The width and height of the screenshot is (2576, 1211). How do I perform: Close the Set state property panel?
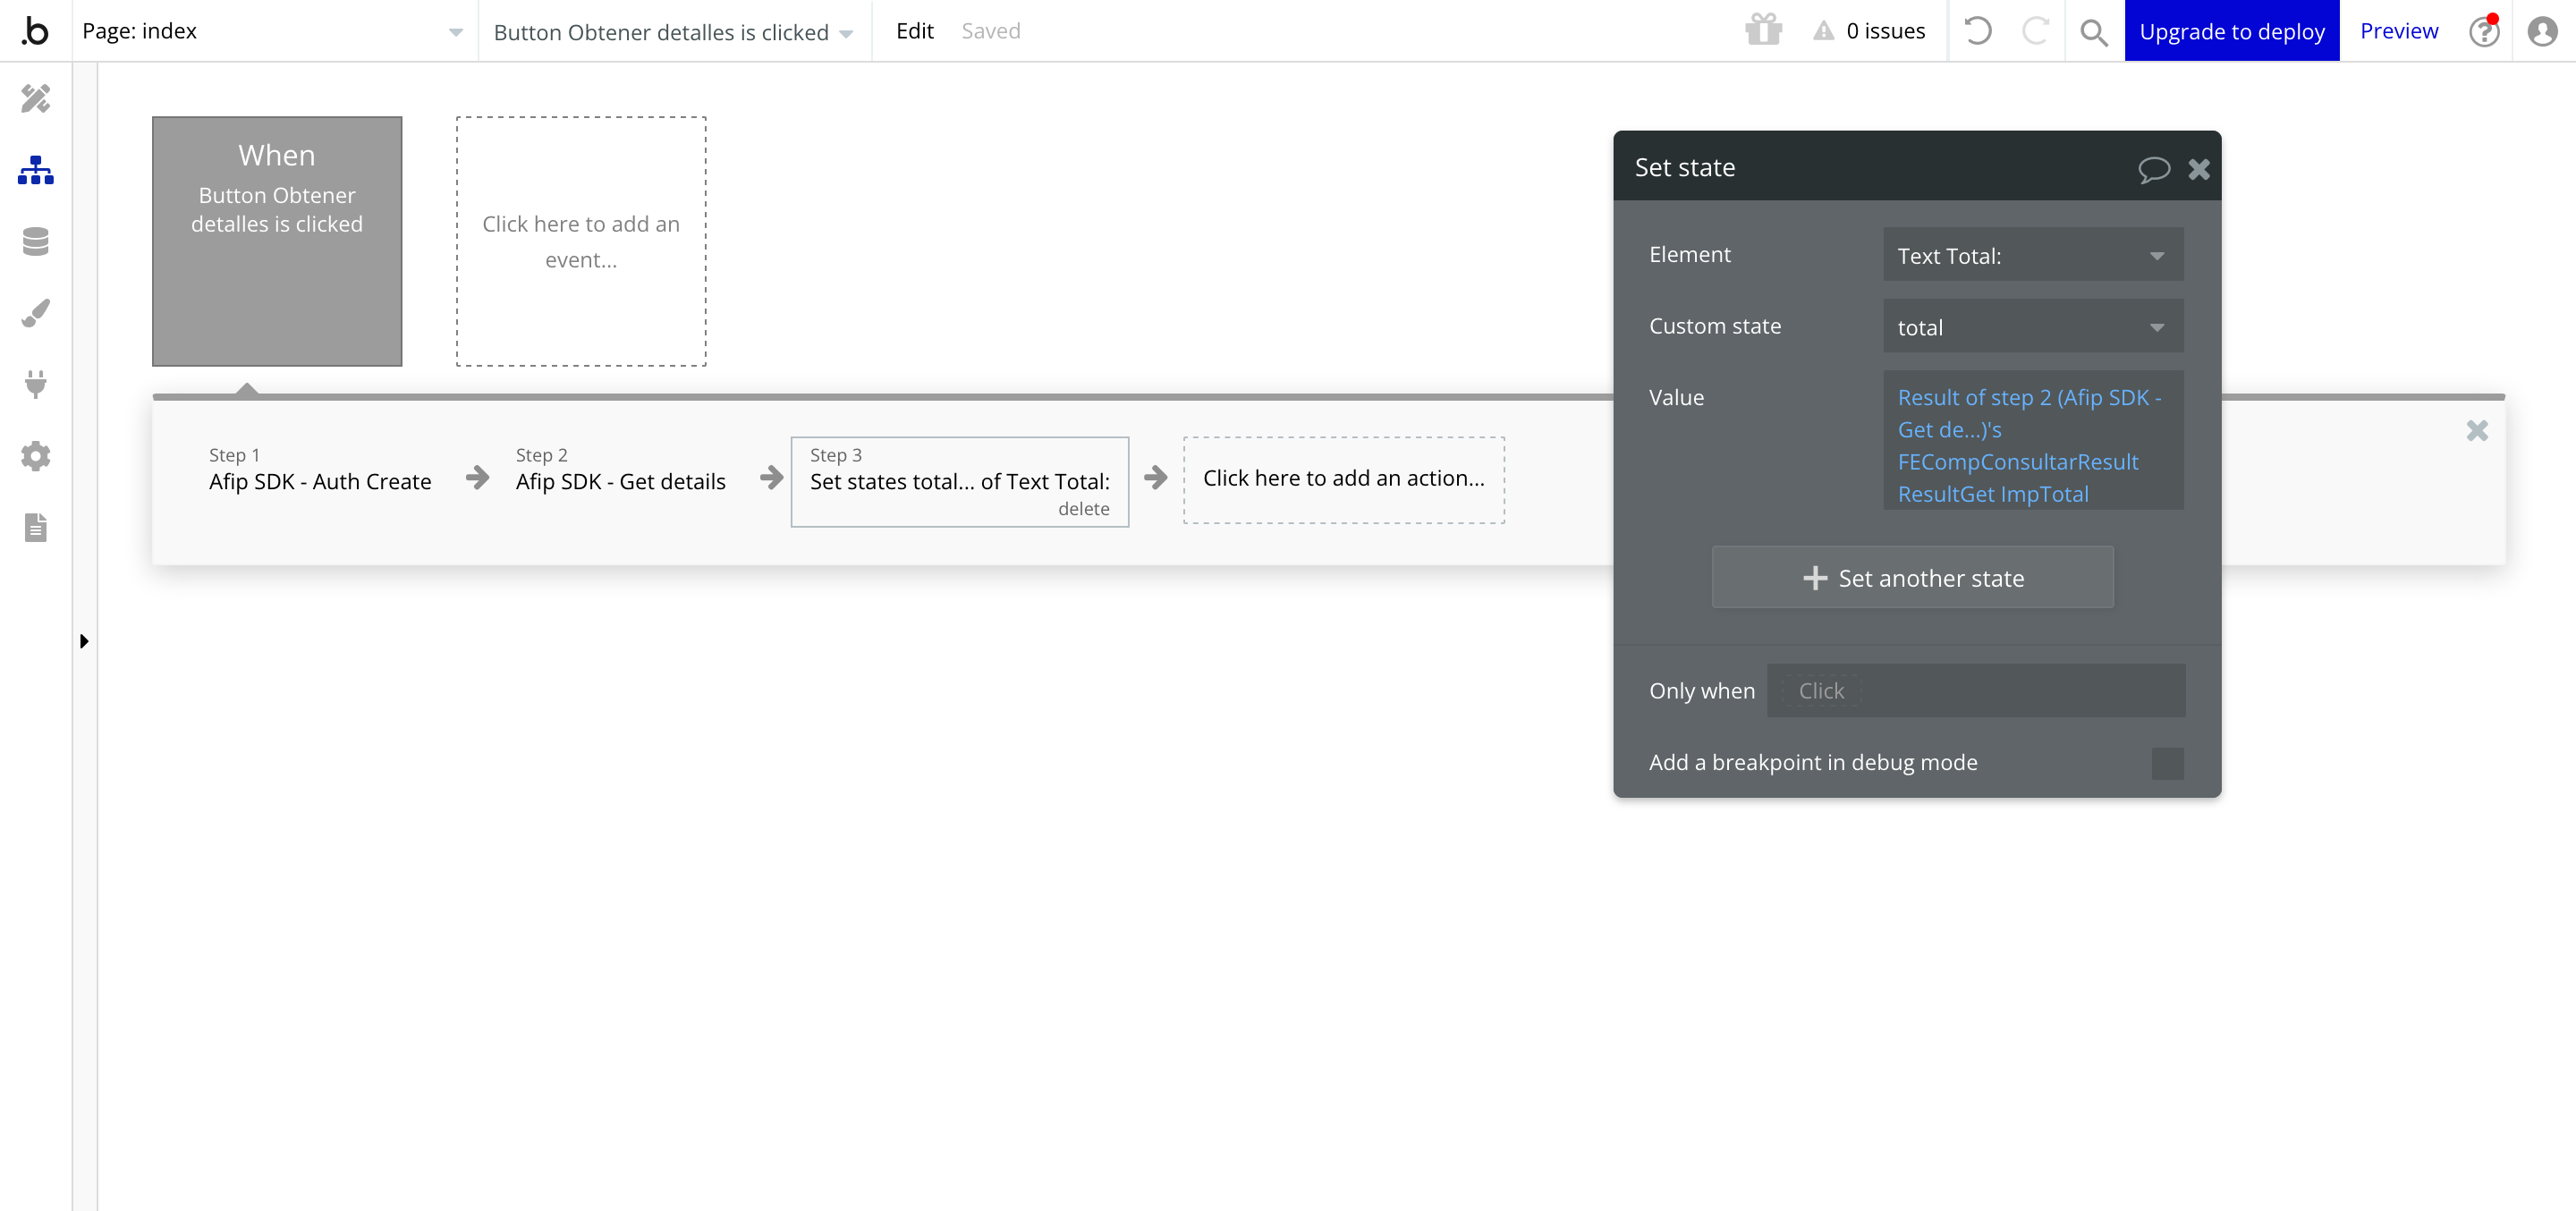pos(2199,168)
